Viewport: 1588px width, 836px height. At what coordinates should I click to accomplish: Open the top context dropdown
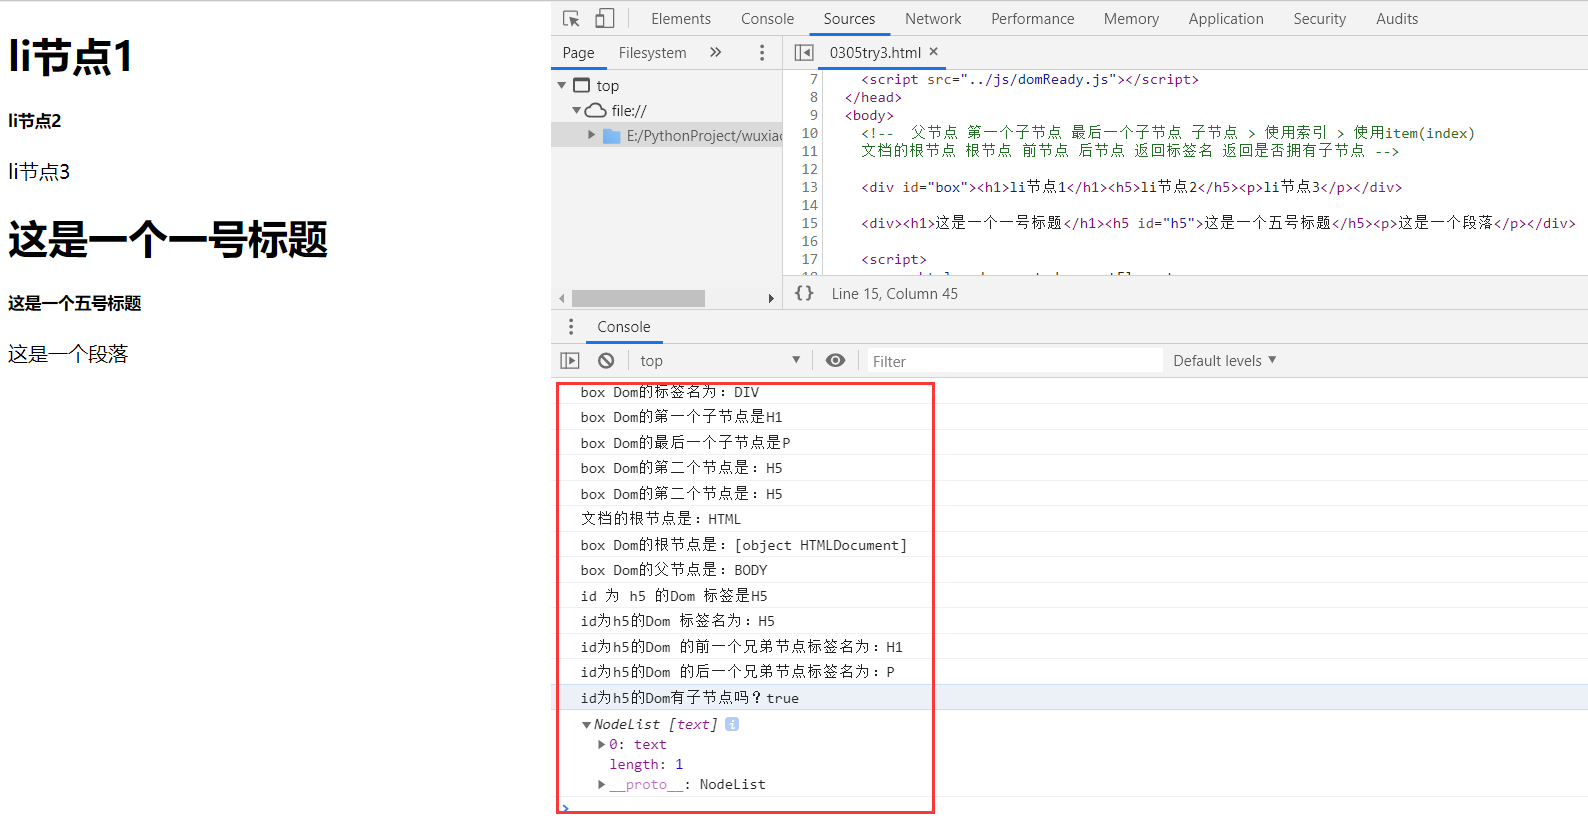720,361
